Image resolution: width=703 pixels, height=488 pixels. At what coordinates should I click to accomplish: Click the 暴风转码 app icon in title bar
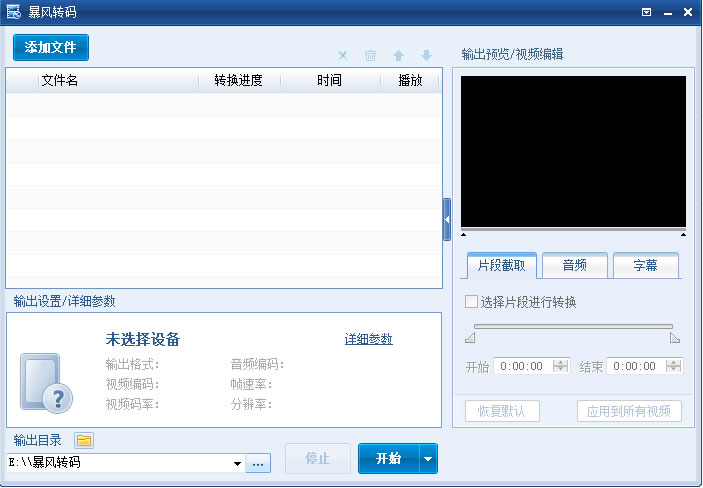[x=13, y=12]
